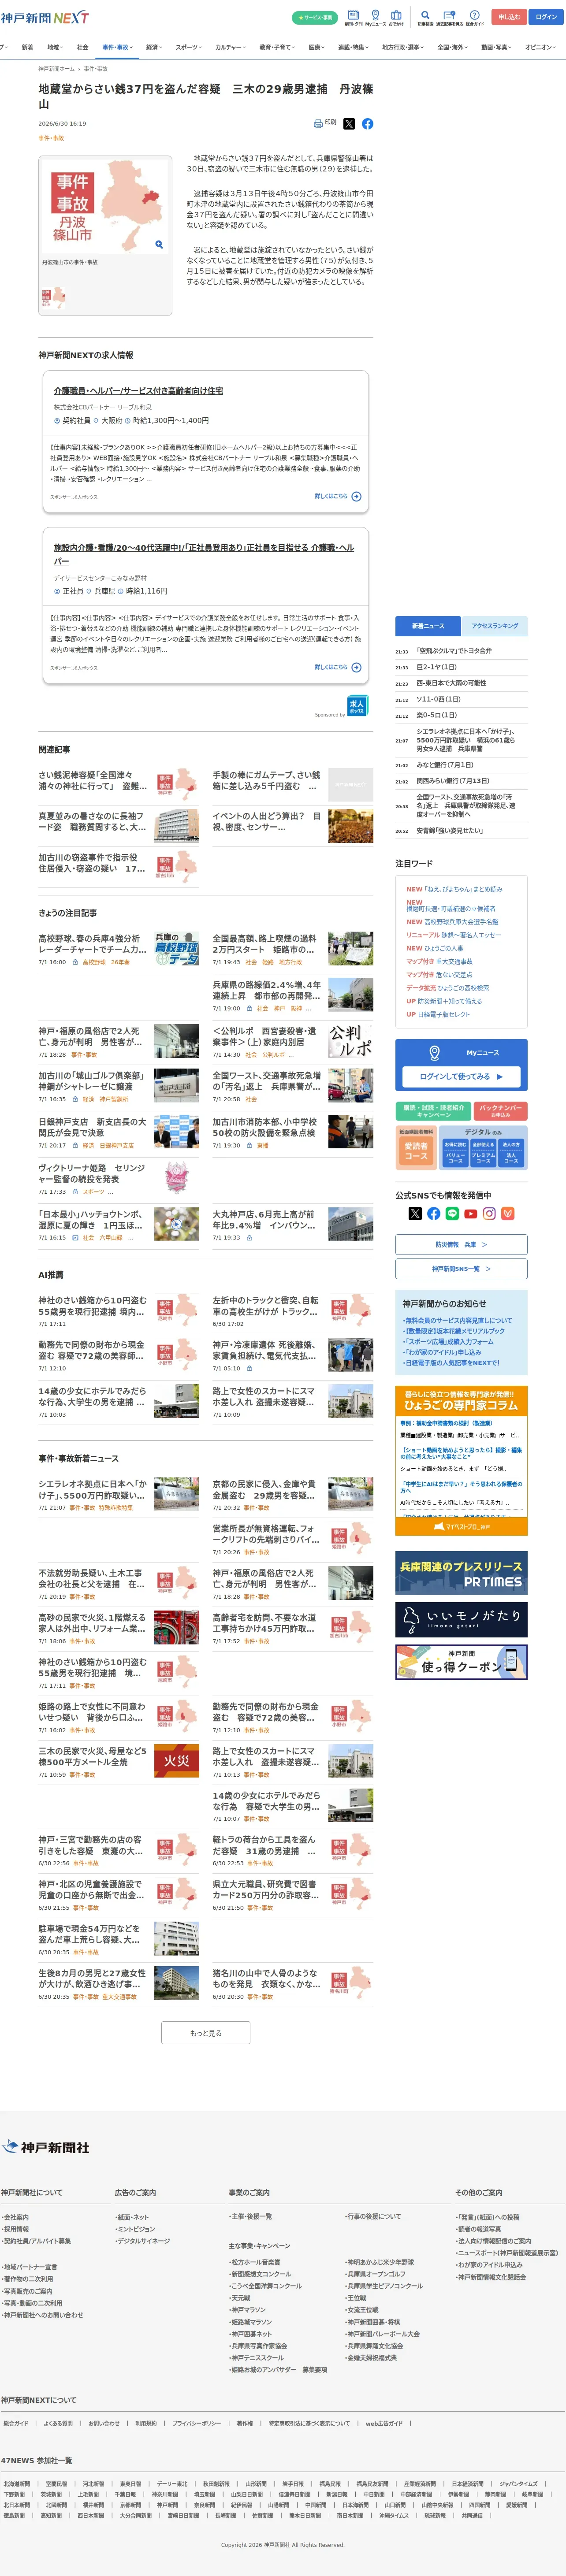
Task: Share the article on X
Action: (349, 124)
